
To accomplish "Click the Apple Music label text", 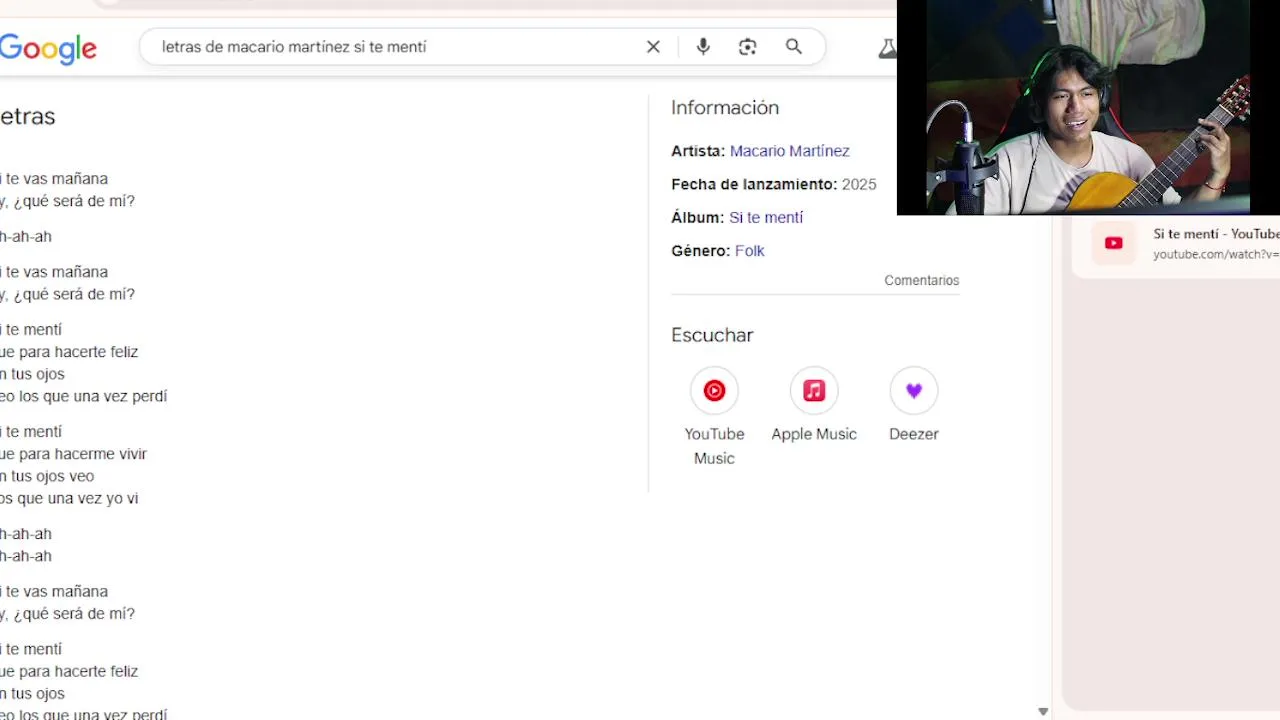I will [814, 434].
